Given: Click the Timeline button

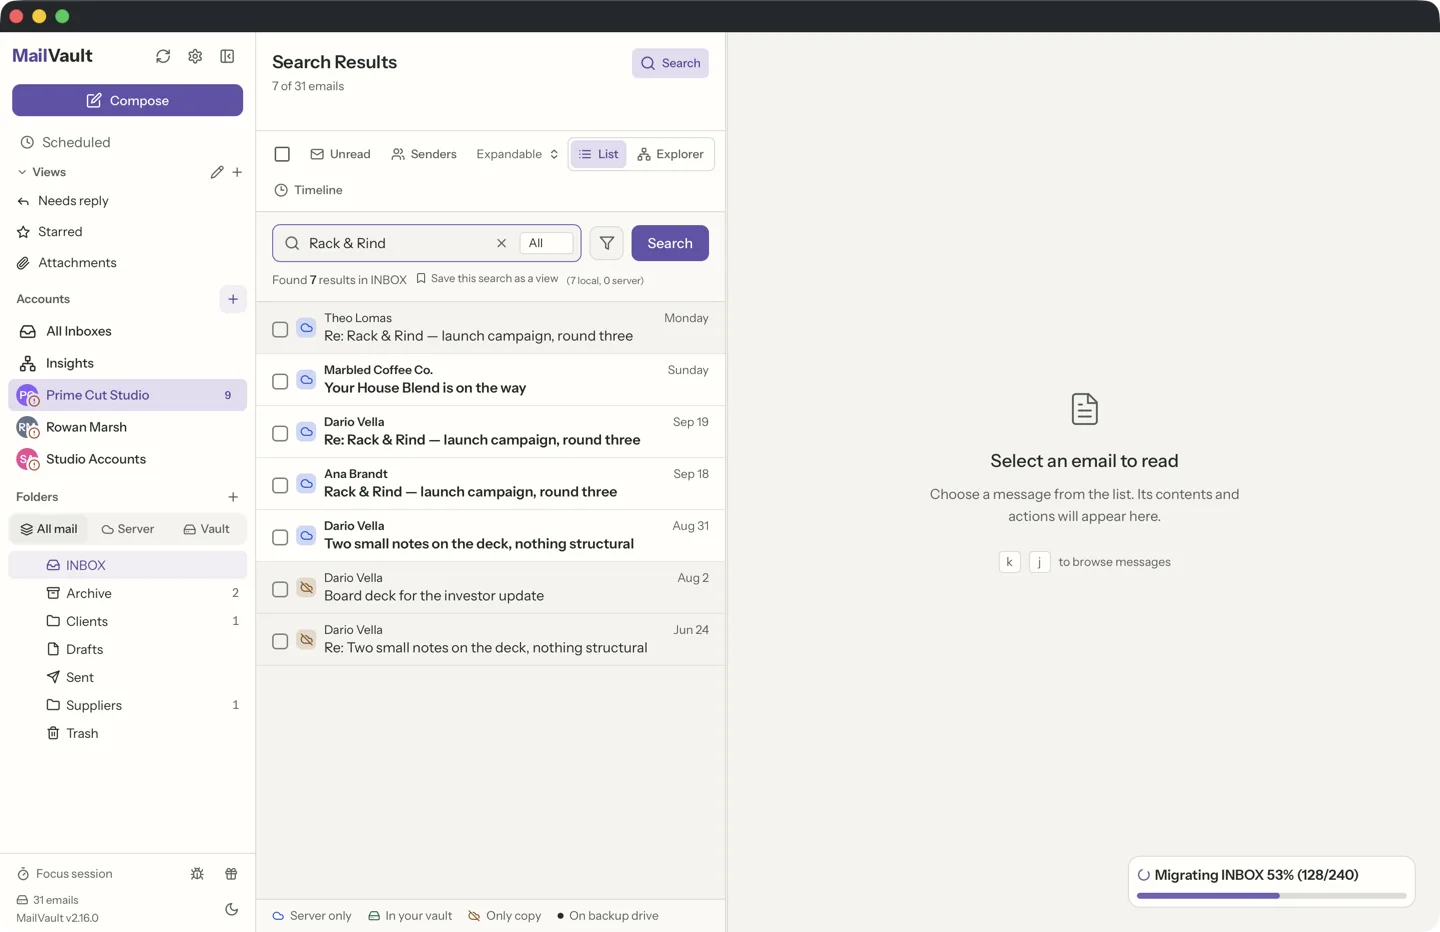Looking at the screenshot, I should (x=308, y=190).
